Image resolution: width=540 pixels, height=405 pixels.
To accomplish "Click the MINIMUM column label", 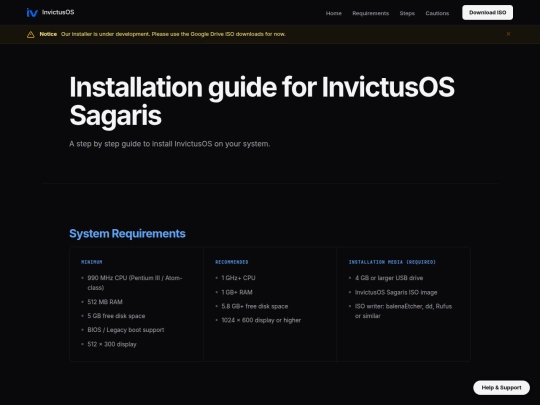I will [92, 262].
